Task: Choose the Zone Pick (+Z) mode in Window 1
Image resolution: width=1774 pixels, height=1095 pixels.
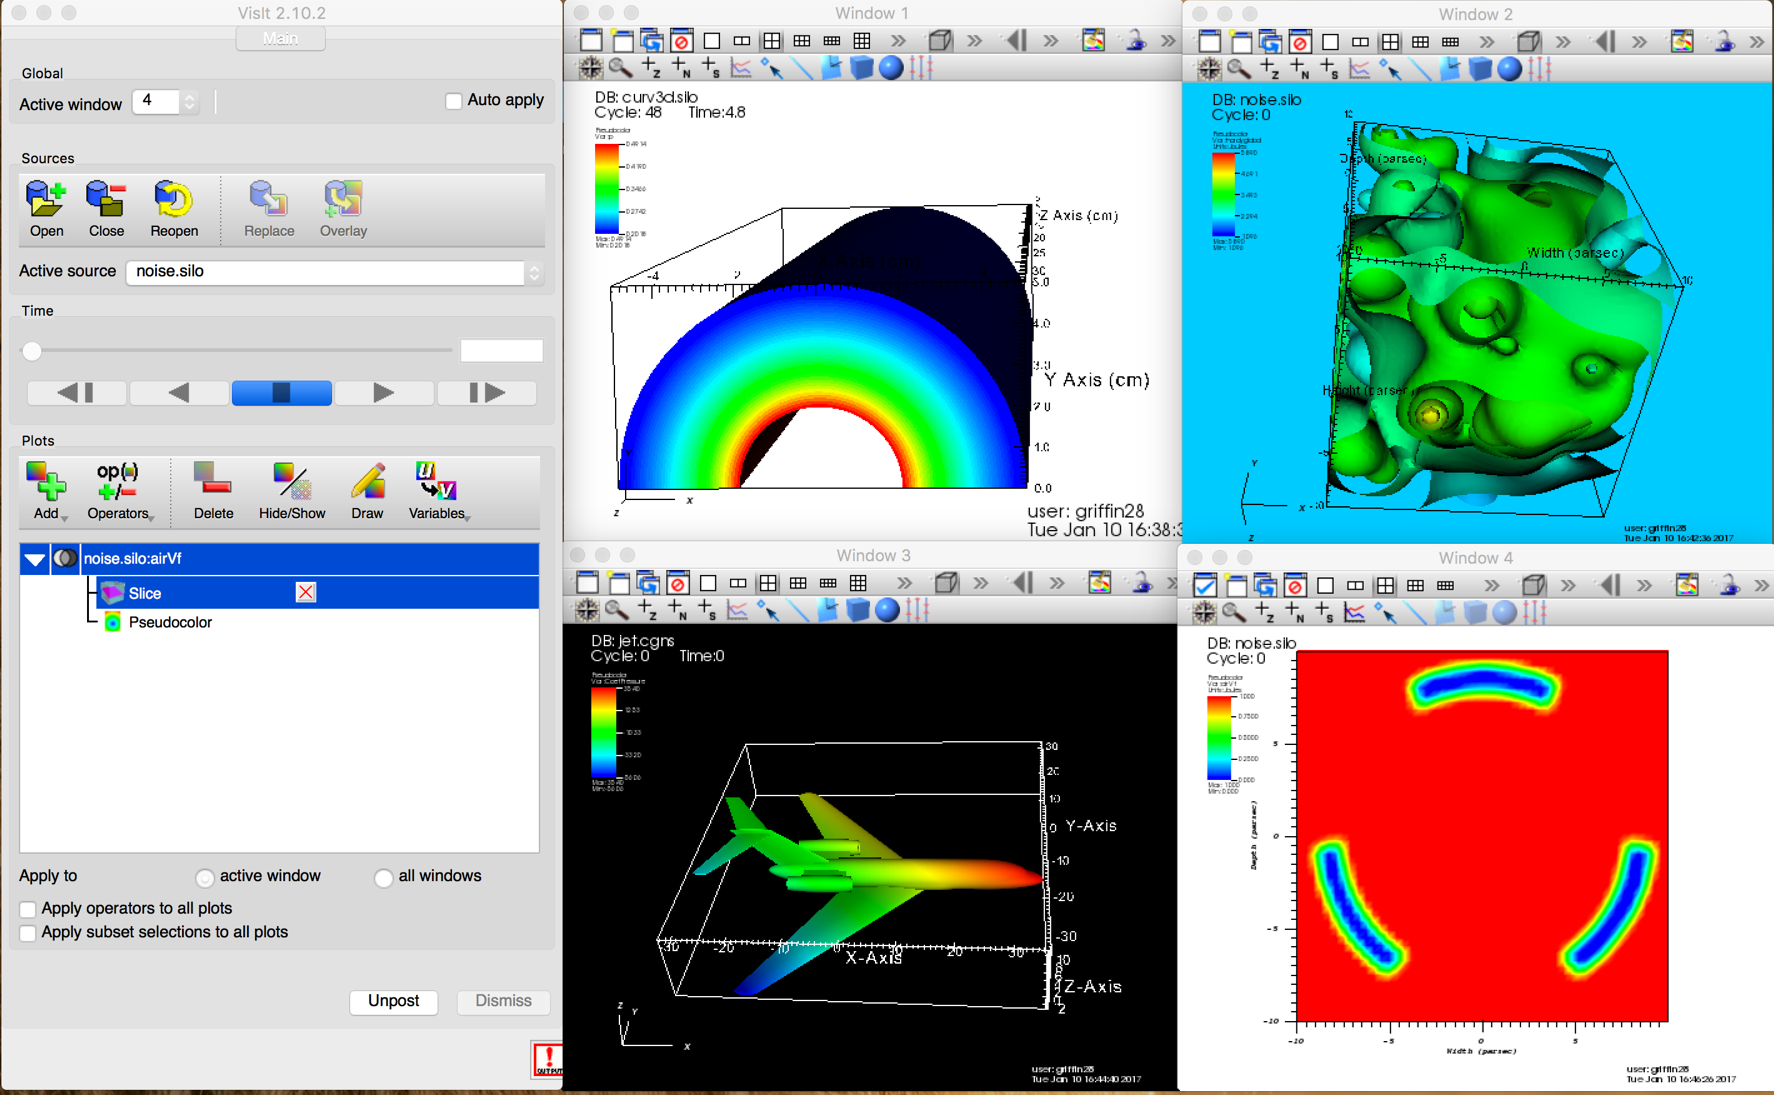Action: [651, 68]
